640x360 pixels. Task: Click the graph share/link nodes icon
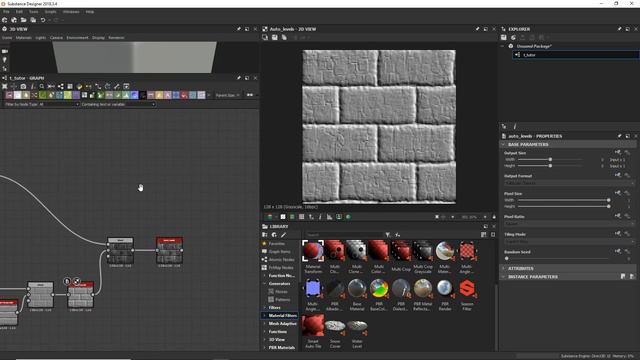pos(60,87)
